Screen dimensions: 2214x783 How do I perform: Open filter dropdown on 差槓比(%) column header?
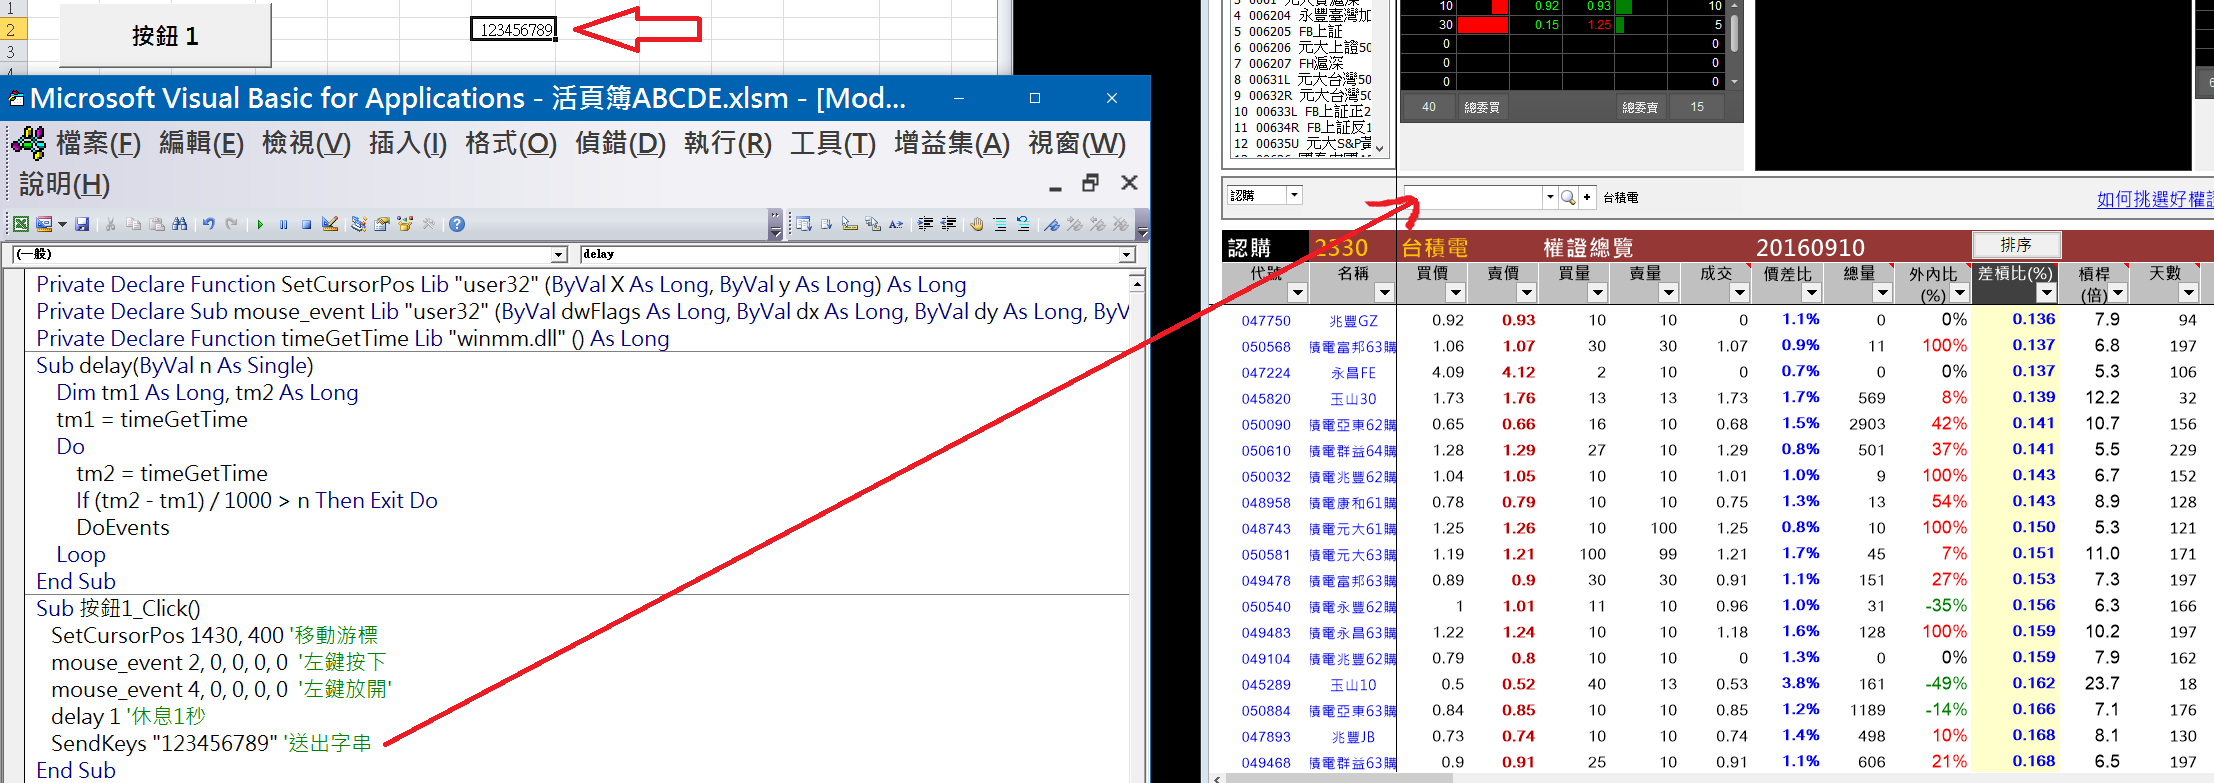click(2047, 293)
